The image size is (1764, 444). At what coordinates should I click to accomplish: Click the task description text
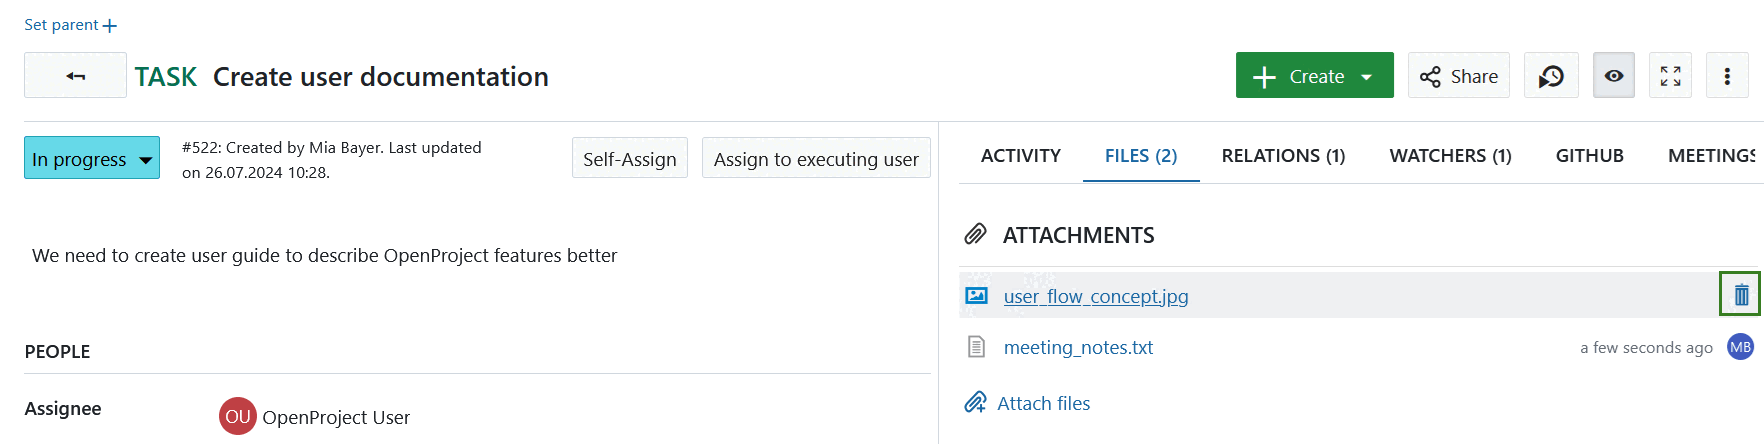pyautogui.click(x=324, y=256)
